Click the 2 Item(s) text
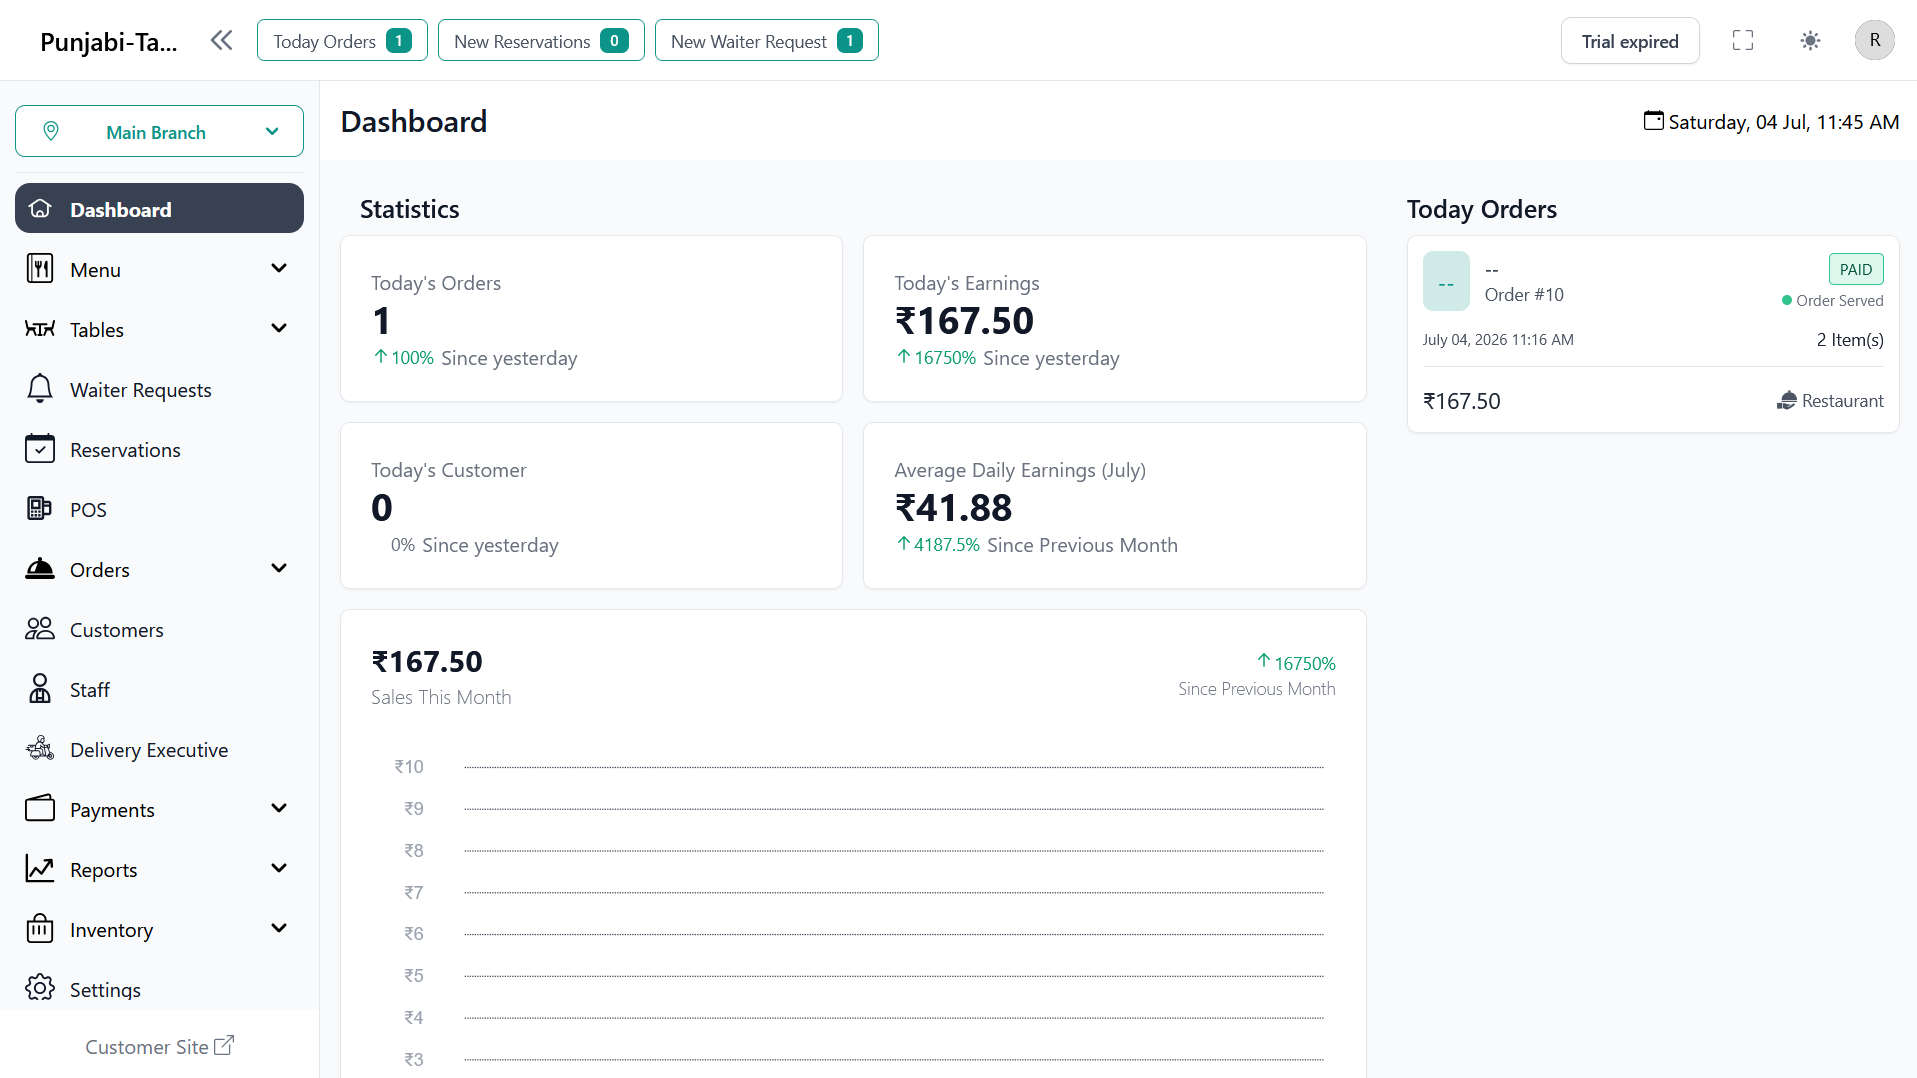Viewport: 1917px width, 1078px height. click(1850, 339)
